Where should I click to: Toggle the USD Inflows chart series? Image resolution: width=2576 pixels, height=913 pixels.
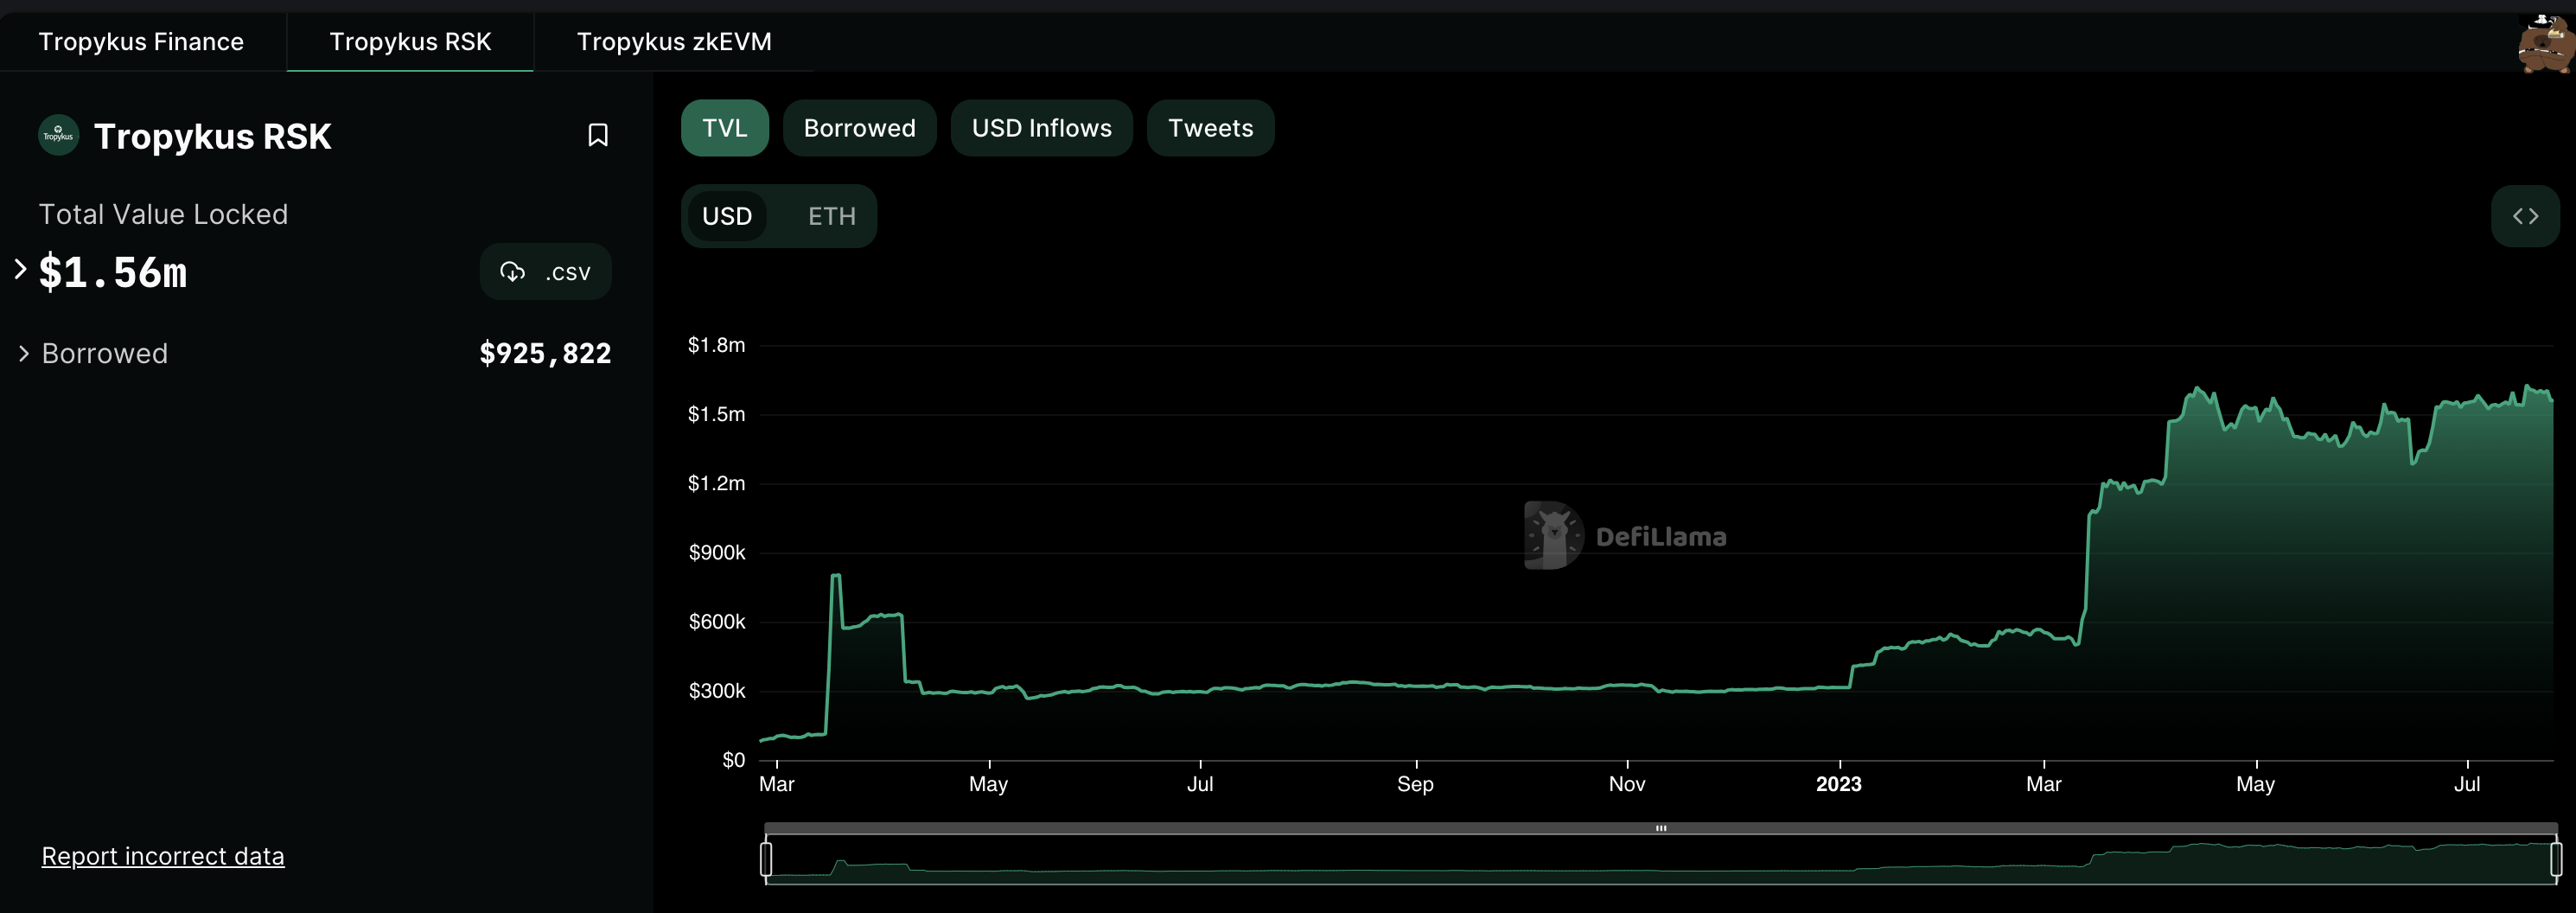point(1042,128)
